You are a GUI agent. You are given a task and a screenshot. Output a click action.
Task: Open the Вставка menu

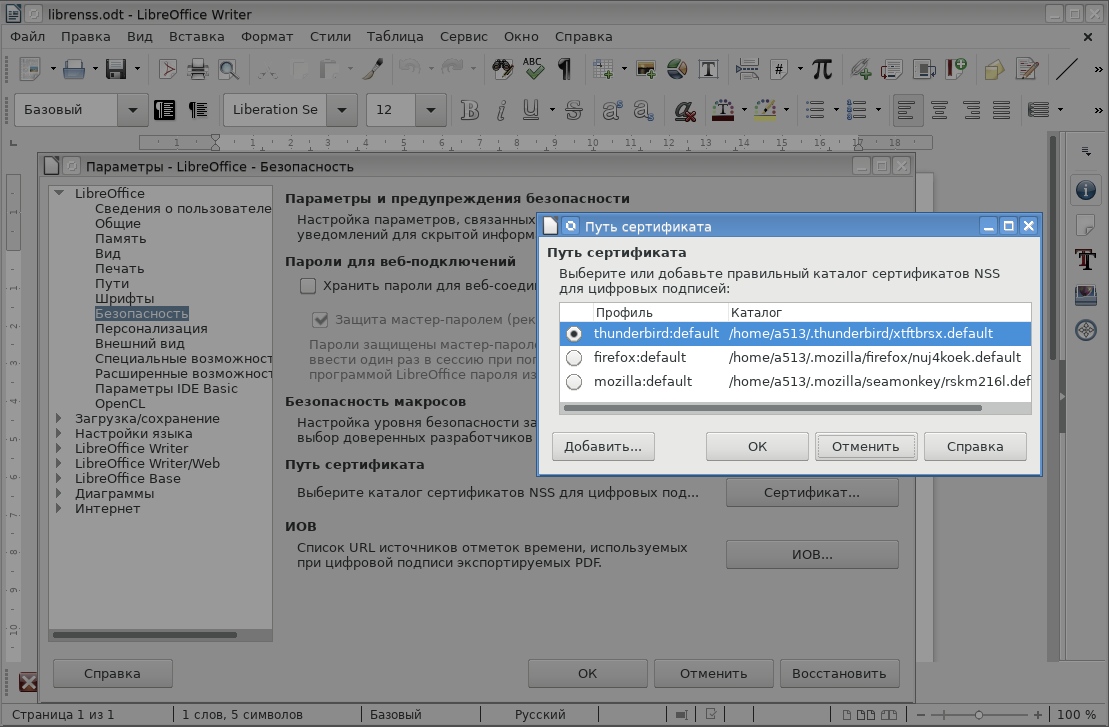(197, 37)
